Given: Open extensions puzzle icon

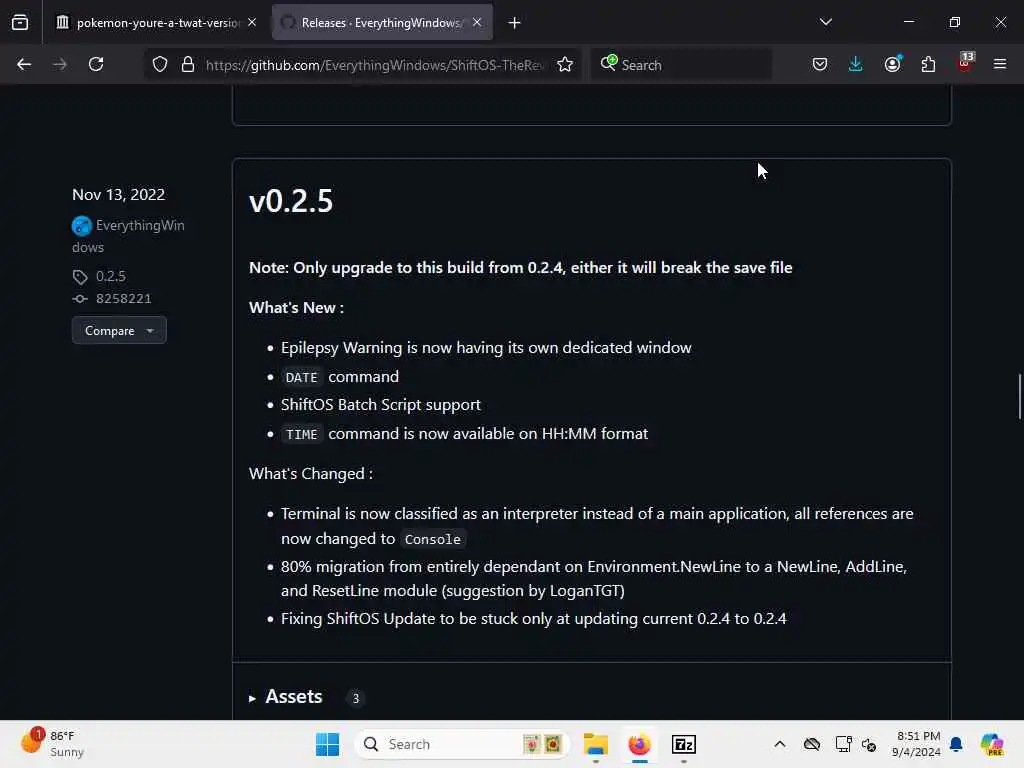Looking at the screenshot, I should (928, 64).
